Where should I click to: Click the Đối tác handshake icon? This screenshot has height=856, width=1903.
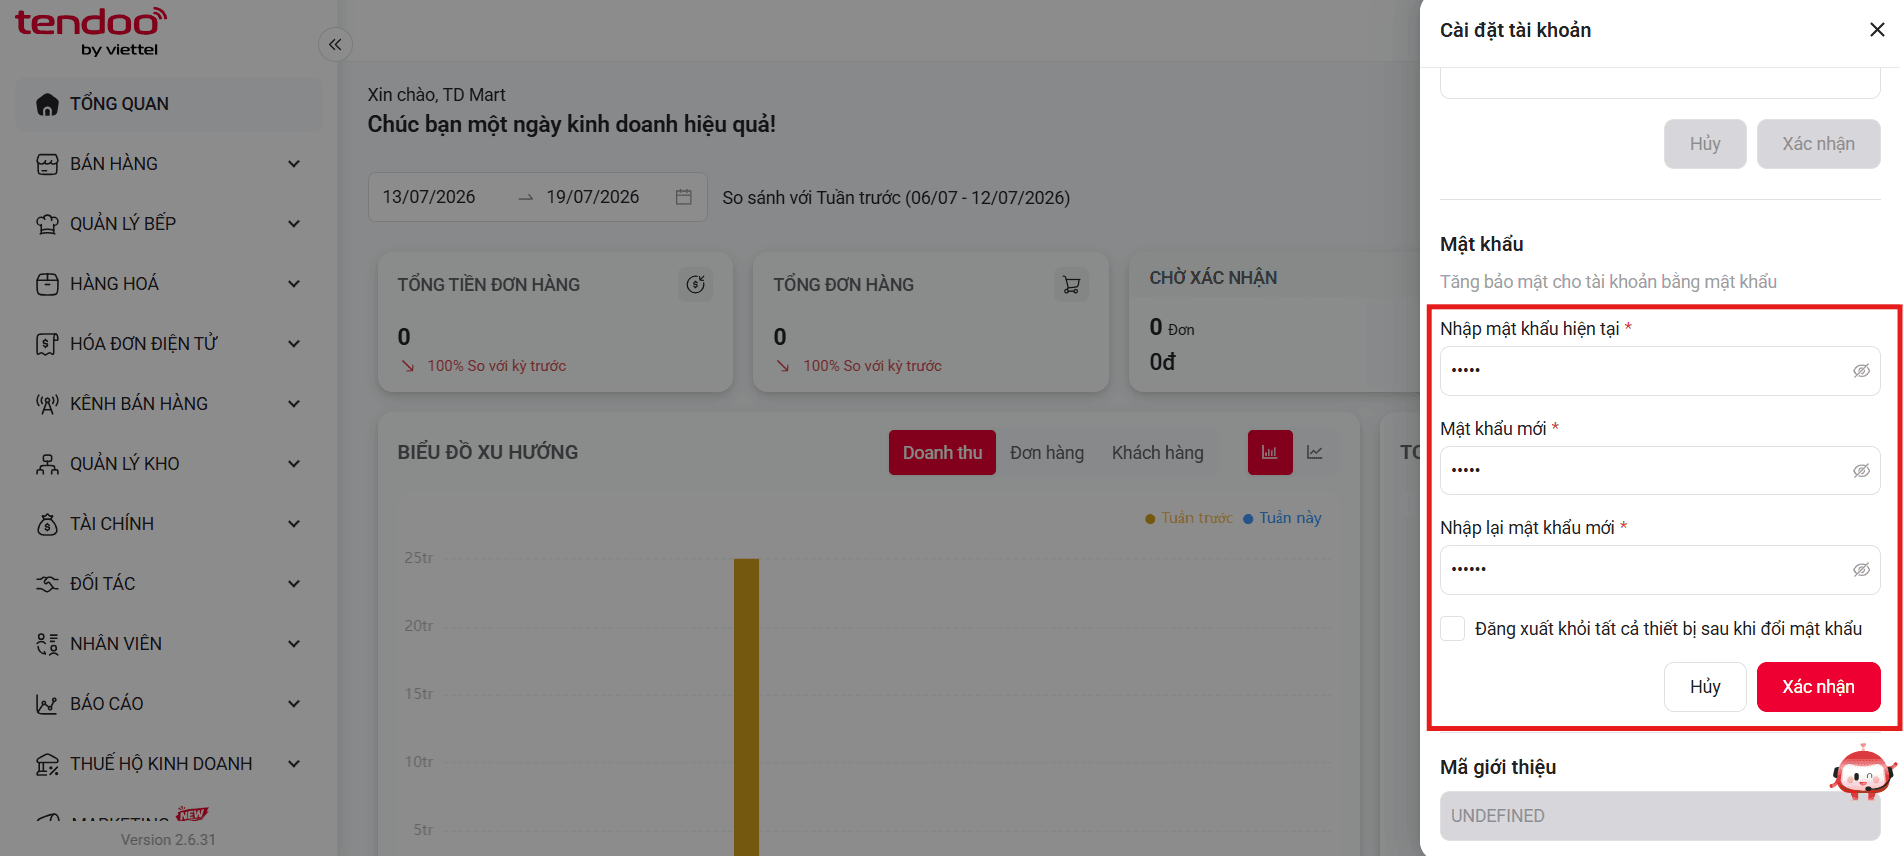point(47,584)
